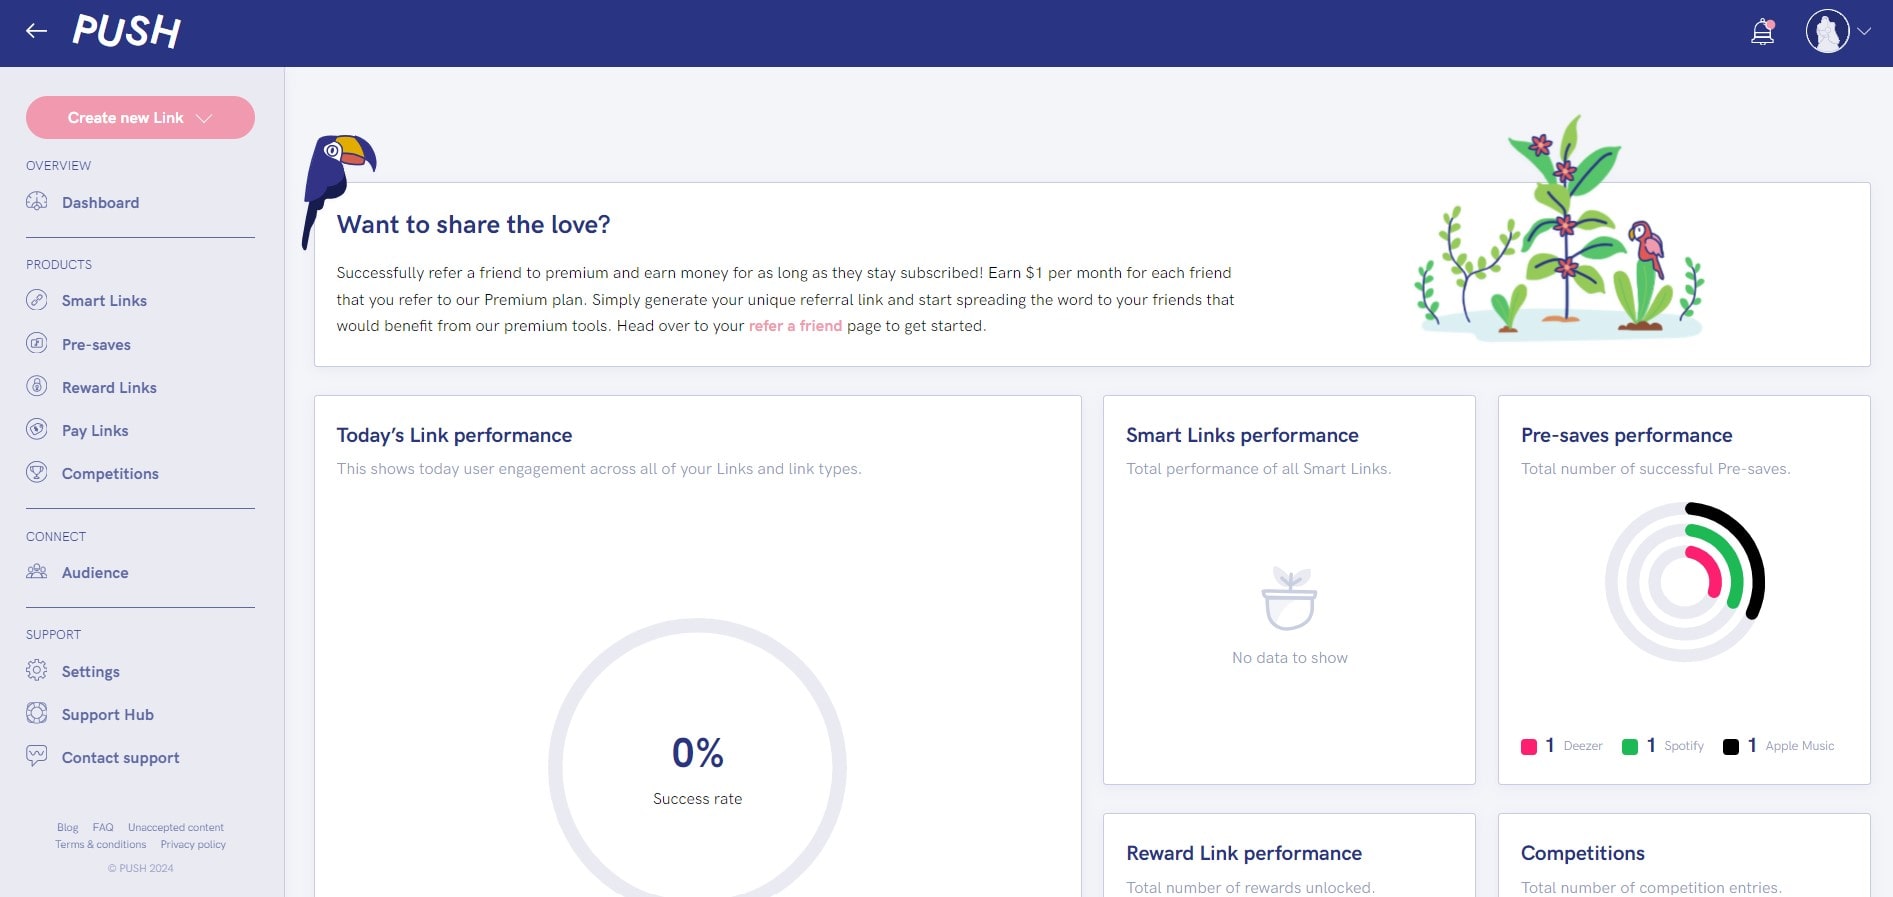Click the Deezer color swatch in Pre-saves legend
Screen dimensions: 1893x897
(x=1528, y=745)
